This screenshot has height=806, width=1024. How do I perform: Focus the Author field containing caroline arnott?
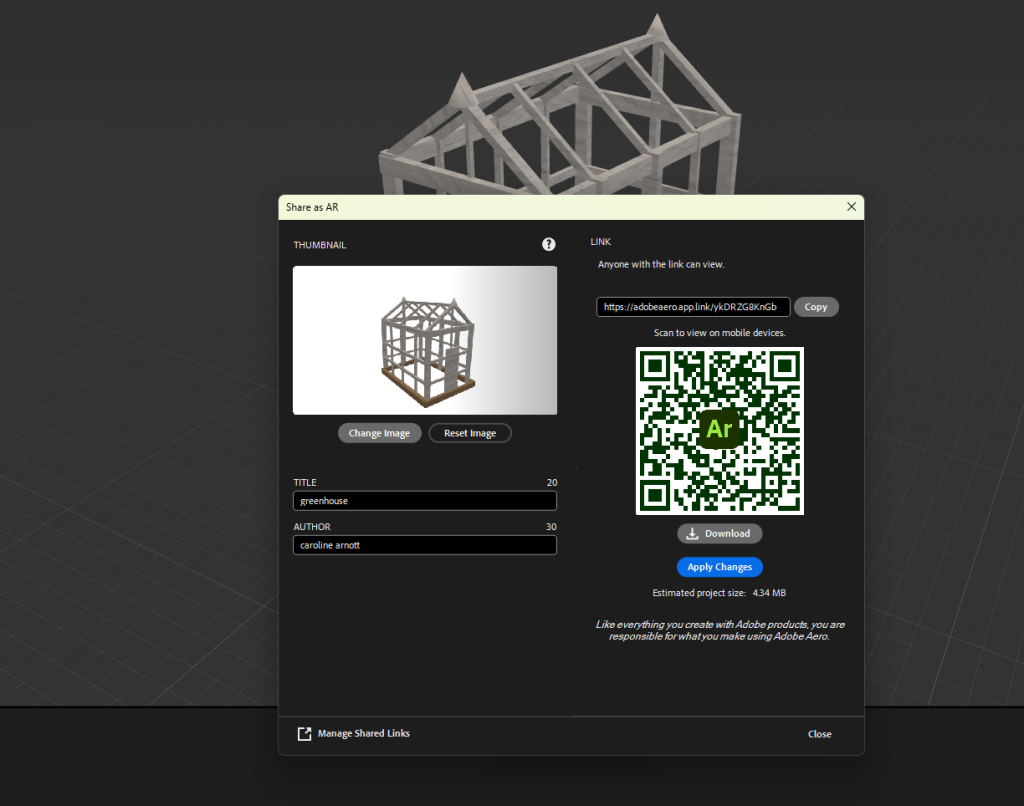(x=425, y=545)
